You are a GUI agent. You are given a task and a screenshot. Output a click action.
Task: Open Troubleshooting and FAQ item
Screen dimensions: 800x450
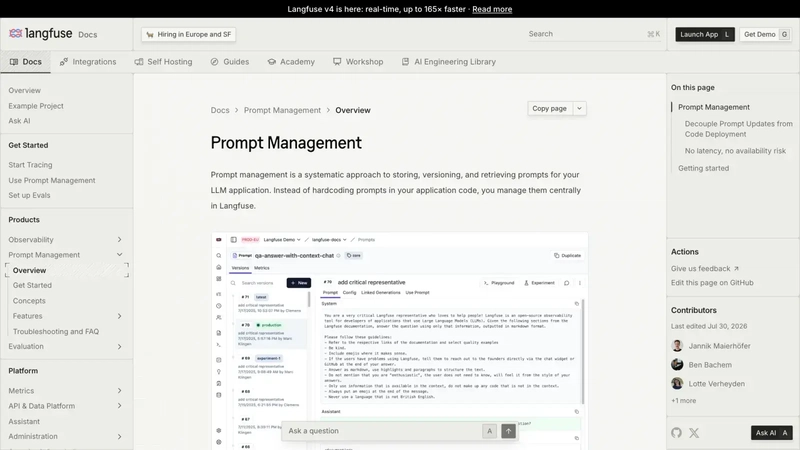(x=56, y=331)
